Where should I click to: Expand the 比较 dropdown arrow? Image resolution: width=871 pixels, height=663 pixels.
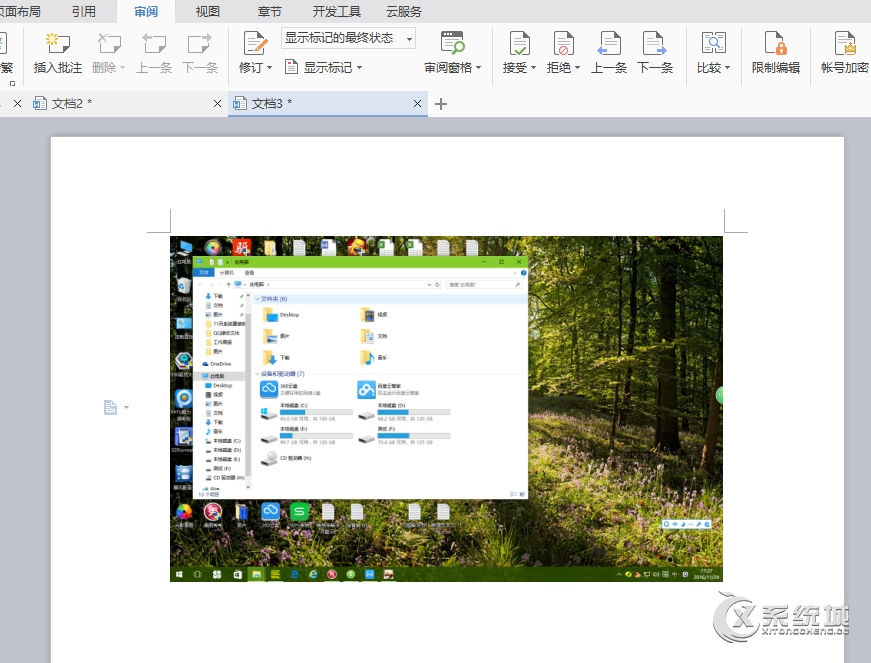pos(727,68)
